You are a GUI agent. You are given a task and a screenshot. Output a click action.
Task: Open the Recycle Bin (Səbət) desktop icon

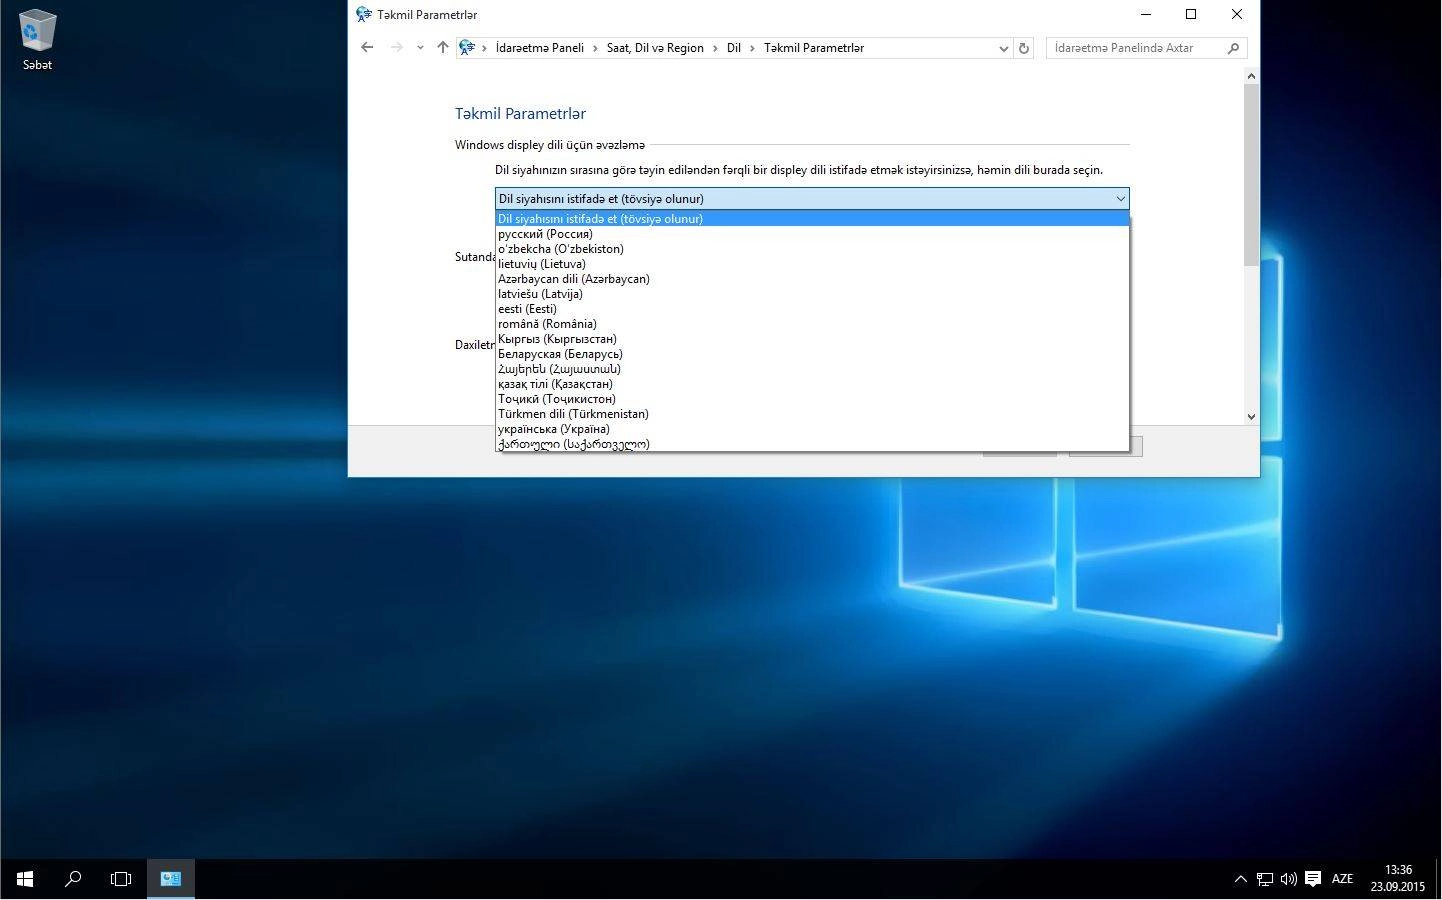tap(37, 40)
